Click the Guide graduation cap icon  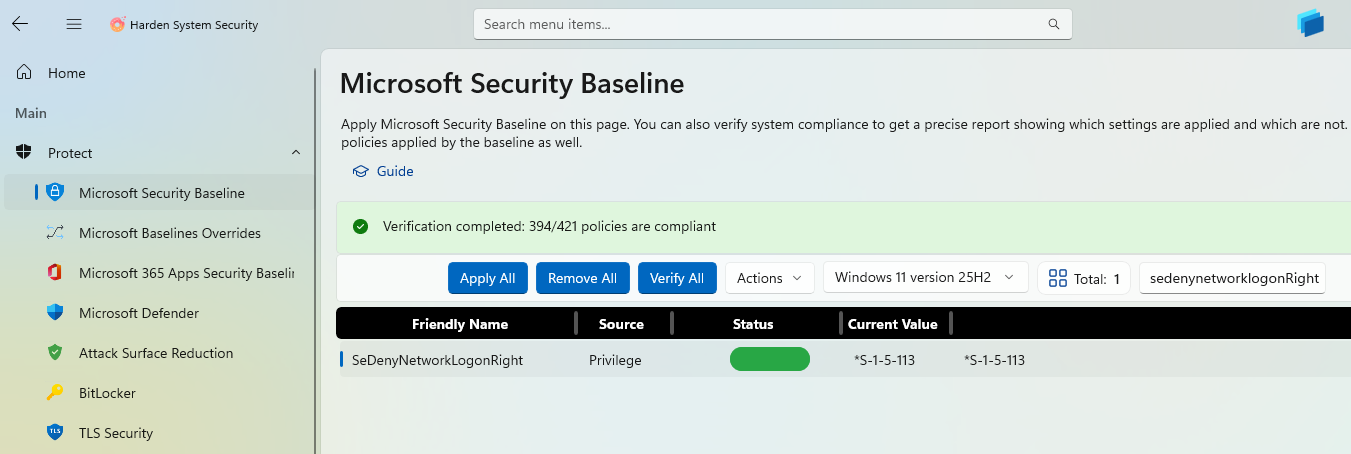360,171
